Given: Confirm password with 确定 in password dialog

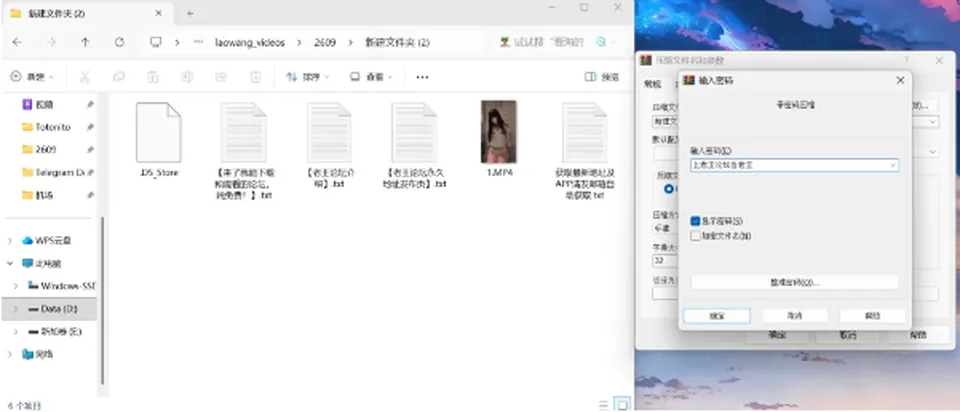Looking at the screenshot, I should click(x=716, y=316).
